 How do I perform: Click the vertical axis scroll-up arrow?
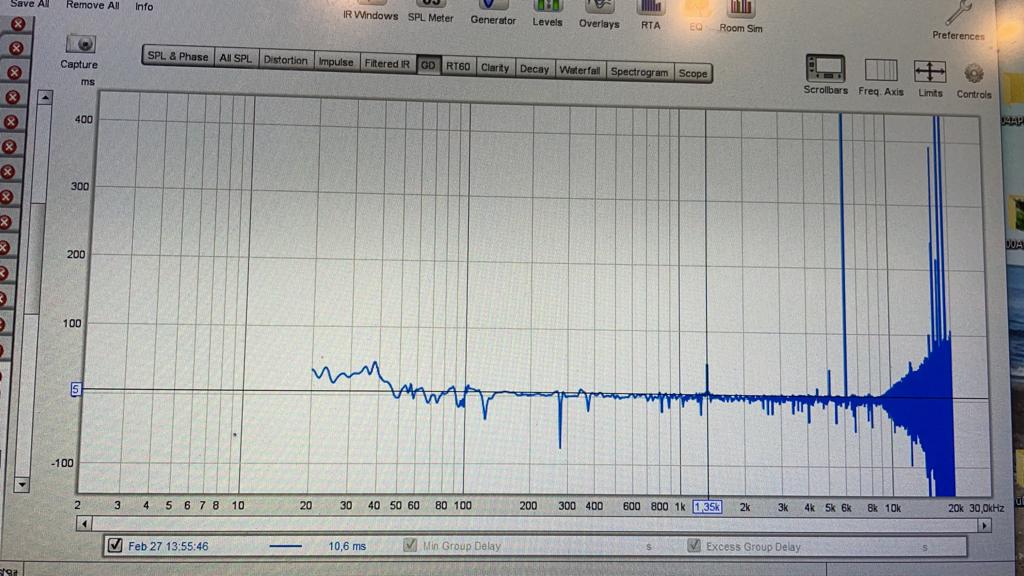(45, 98)
